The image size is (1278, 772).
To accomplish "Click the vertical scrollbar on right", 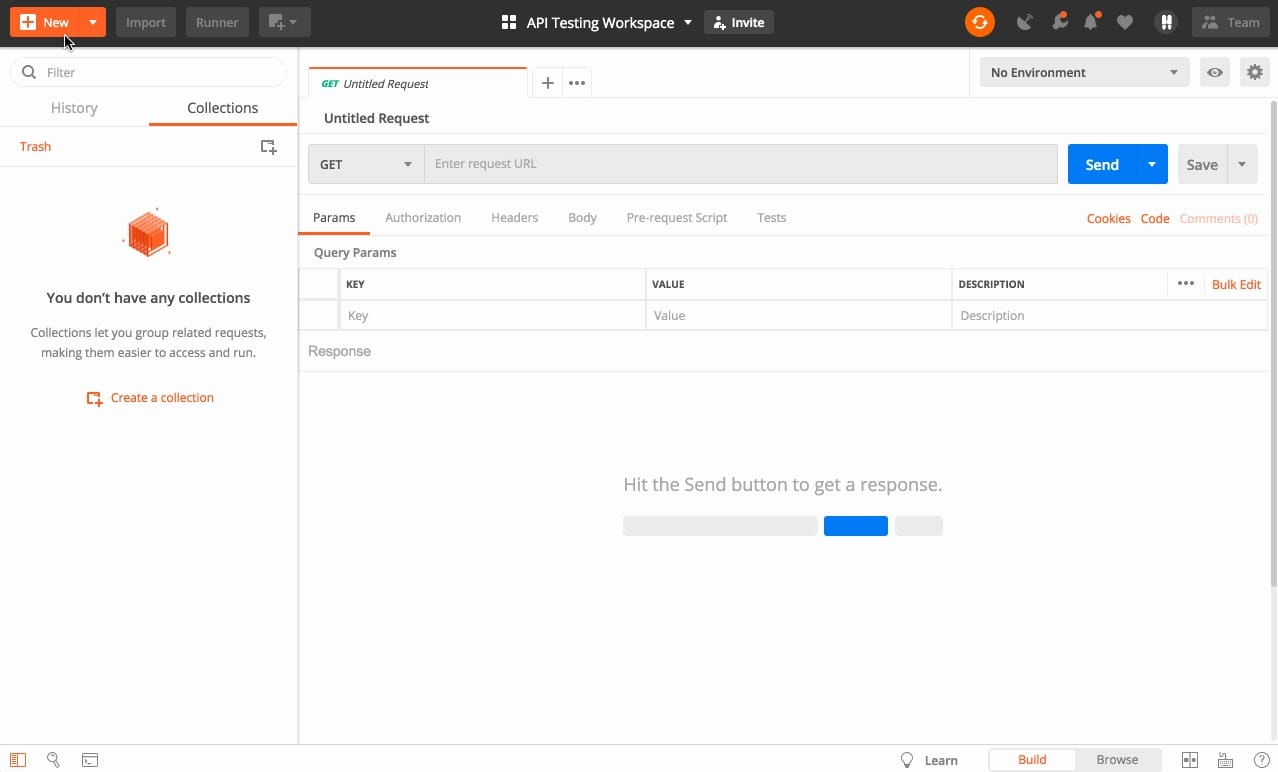I will click(x=1272, y=340).
